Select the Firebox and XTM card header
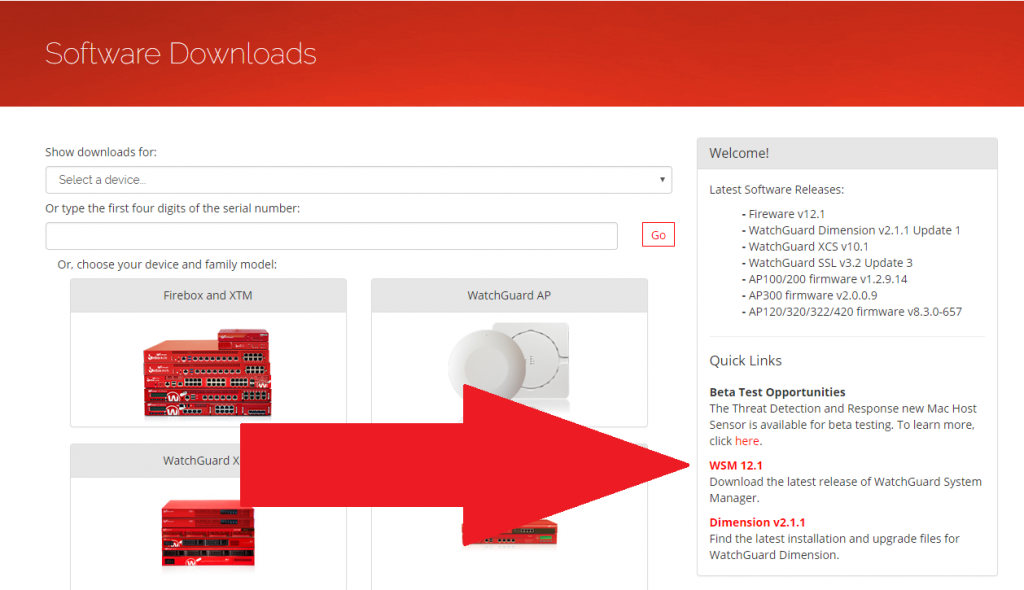Viewport: 1024px width, 590px height. pyautogui.click(x=208, y=296)
